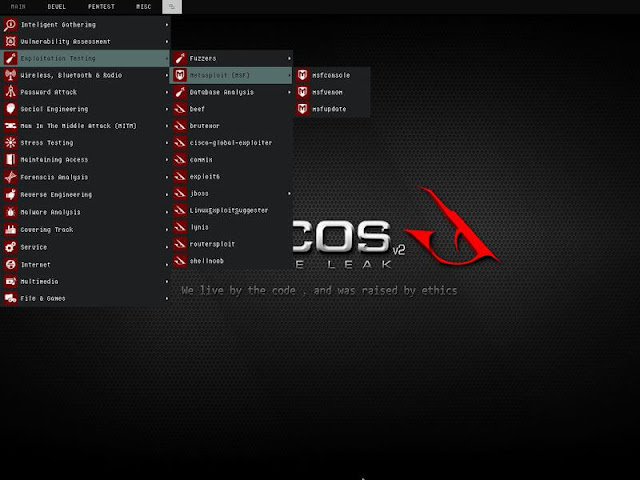The image size is (640, 480).
Task: Click the Malware Analysis bug icon
Action: tap(11, 212)
